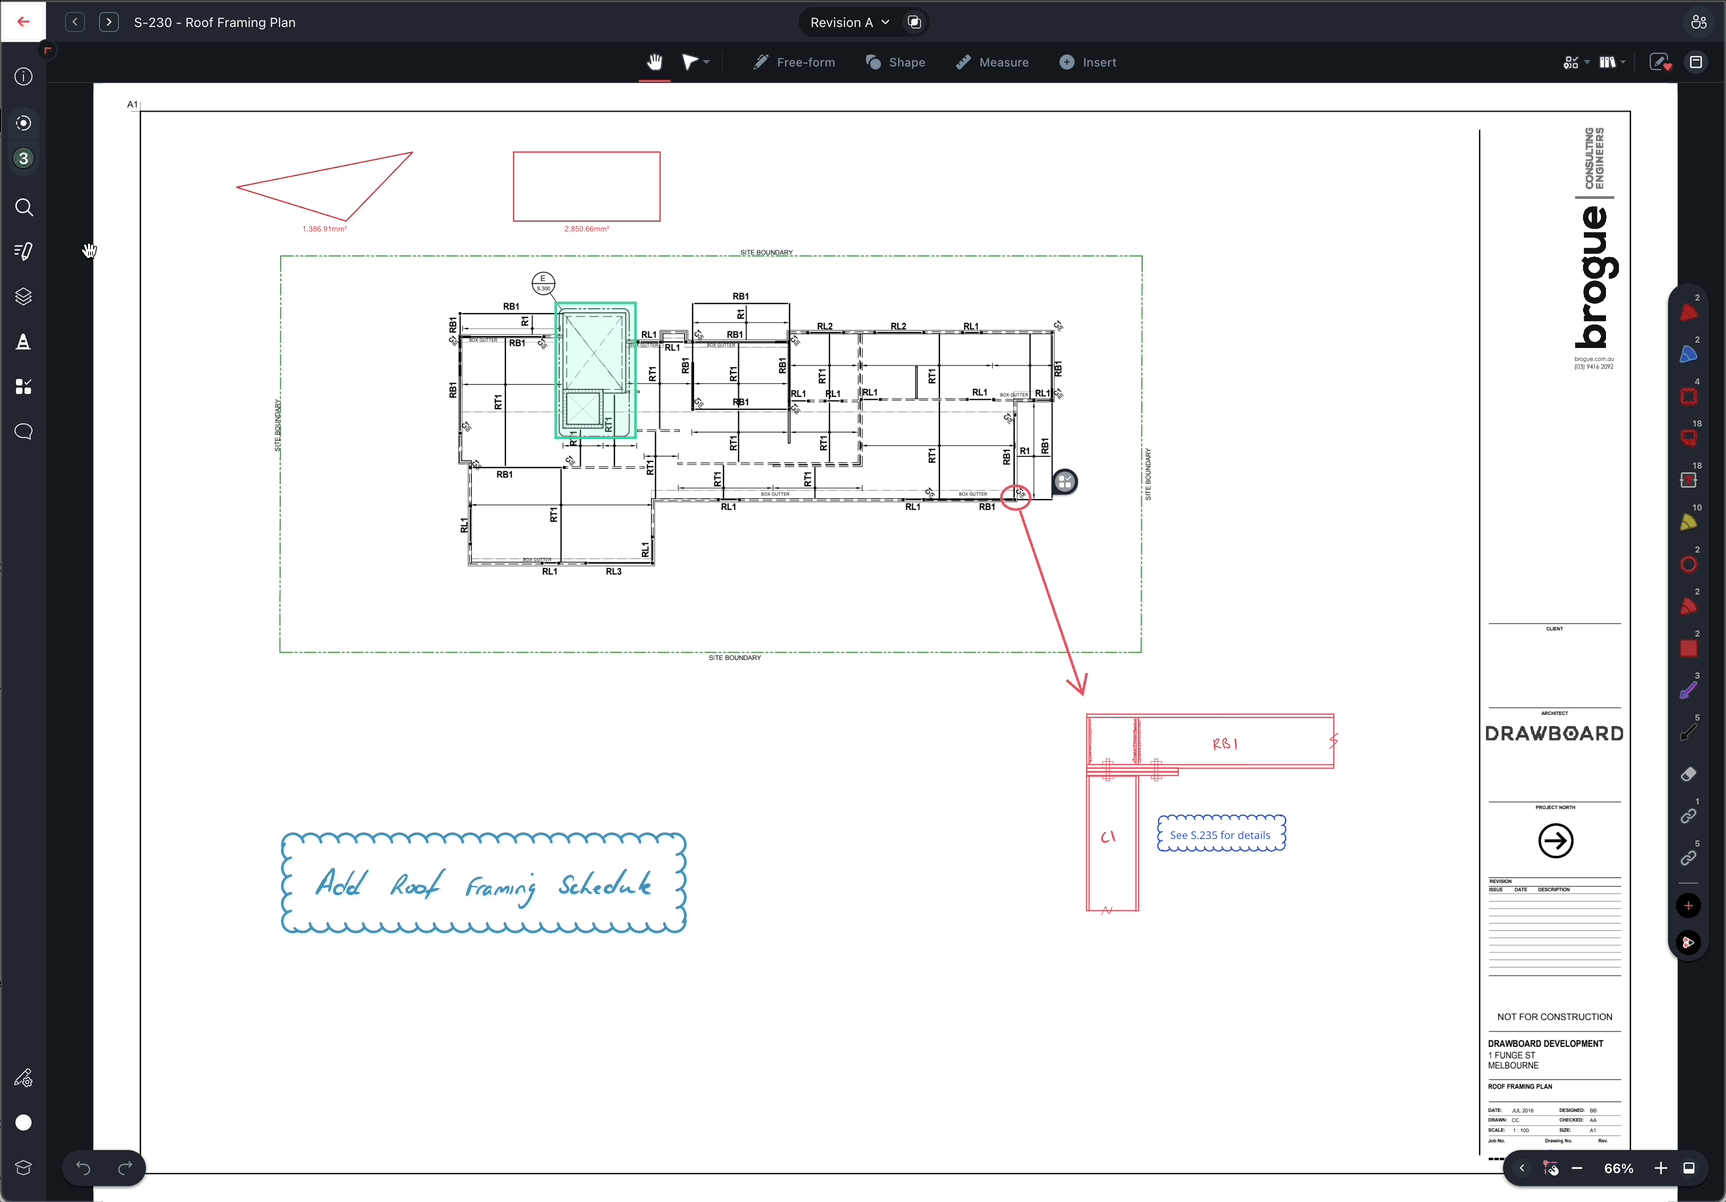Open the issues grid check icon

[24, 387]
